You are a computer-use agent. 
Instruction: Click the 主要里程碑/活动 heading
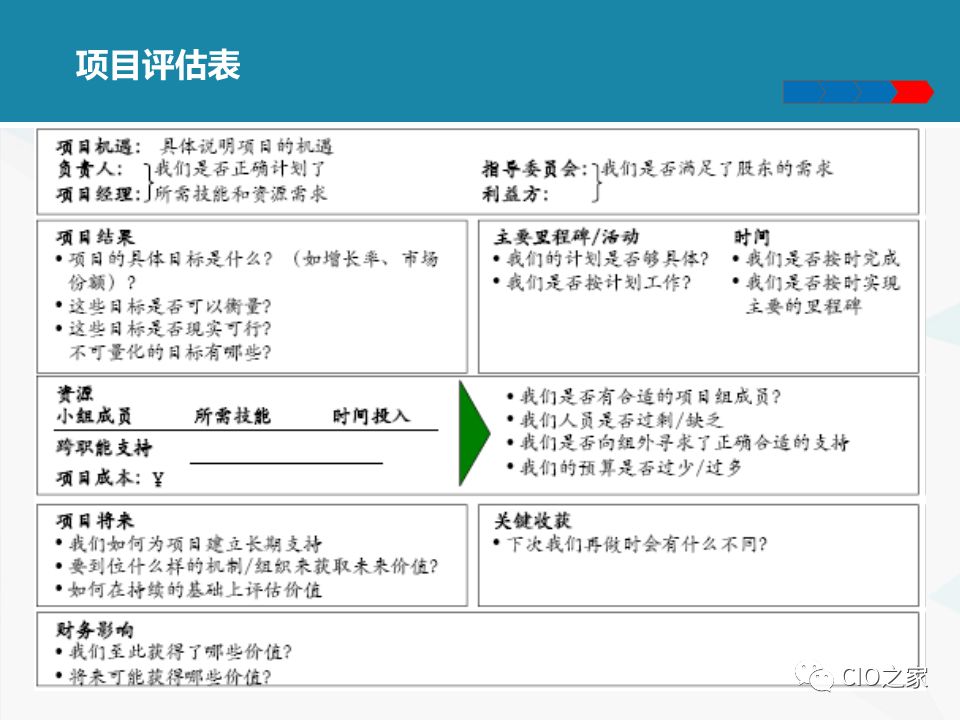coord(566,236)
